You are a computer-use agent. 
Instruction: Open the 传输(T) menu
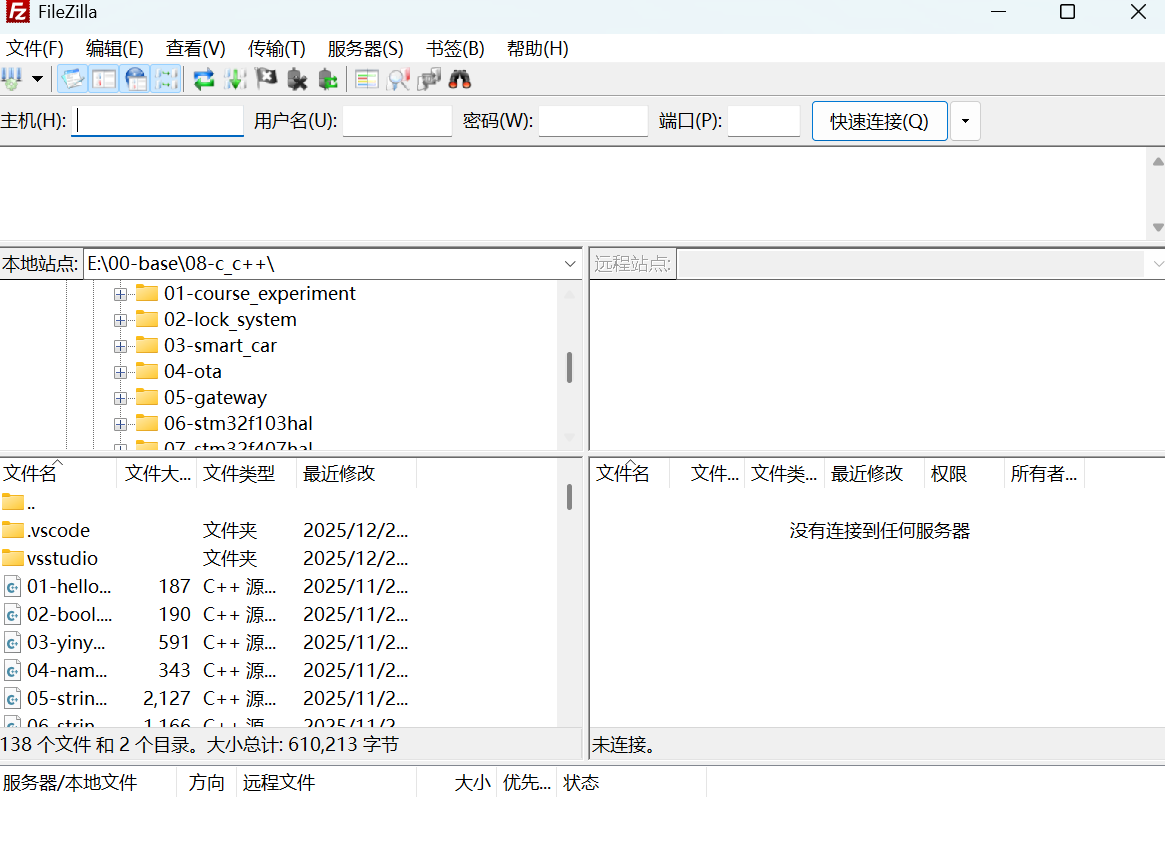[x=276, y=48]
